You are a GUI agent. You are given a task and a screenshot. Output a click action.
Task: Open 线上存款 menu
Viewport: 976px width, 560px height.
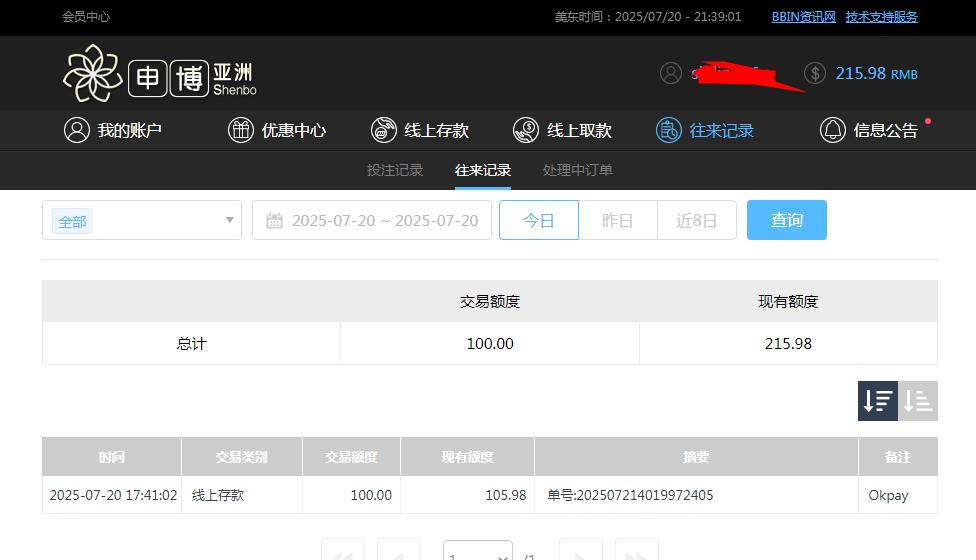point(420,130)
